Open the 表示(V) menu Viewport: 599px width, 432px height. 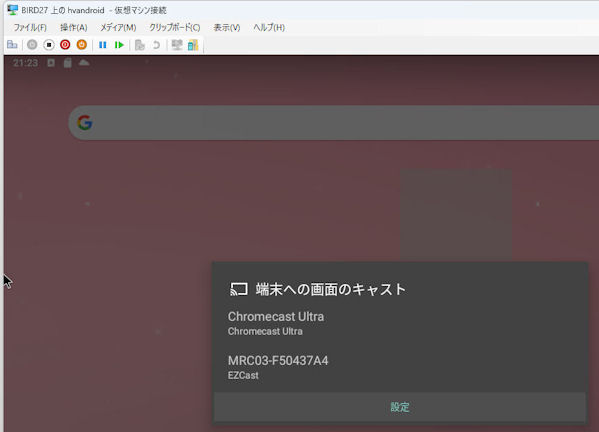pos(227,28)
